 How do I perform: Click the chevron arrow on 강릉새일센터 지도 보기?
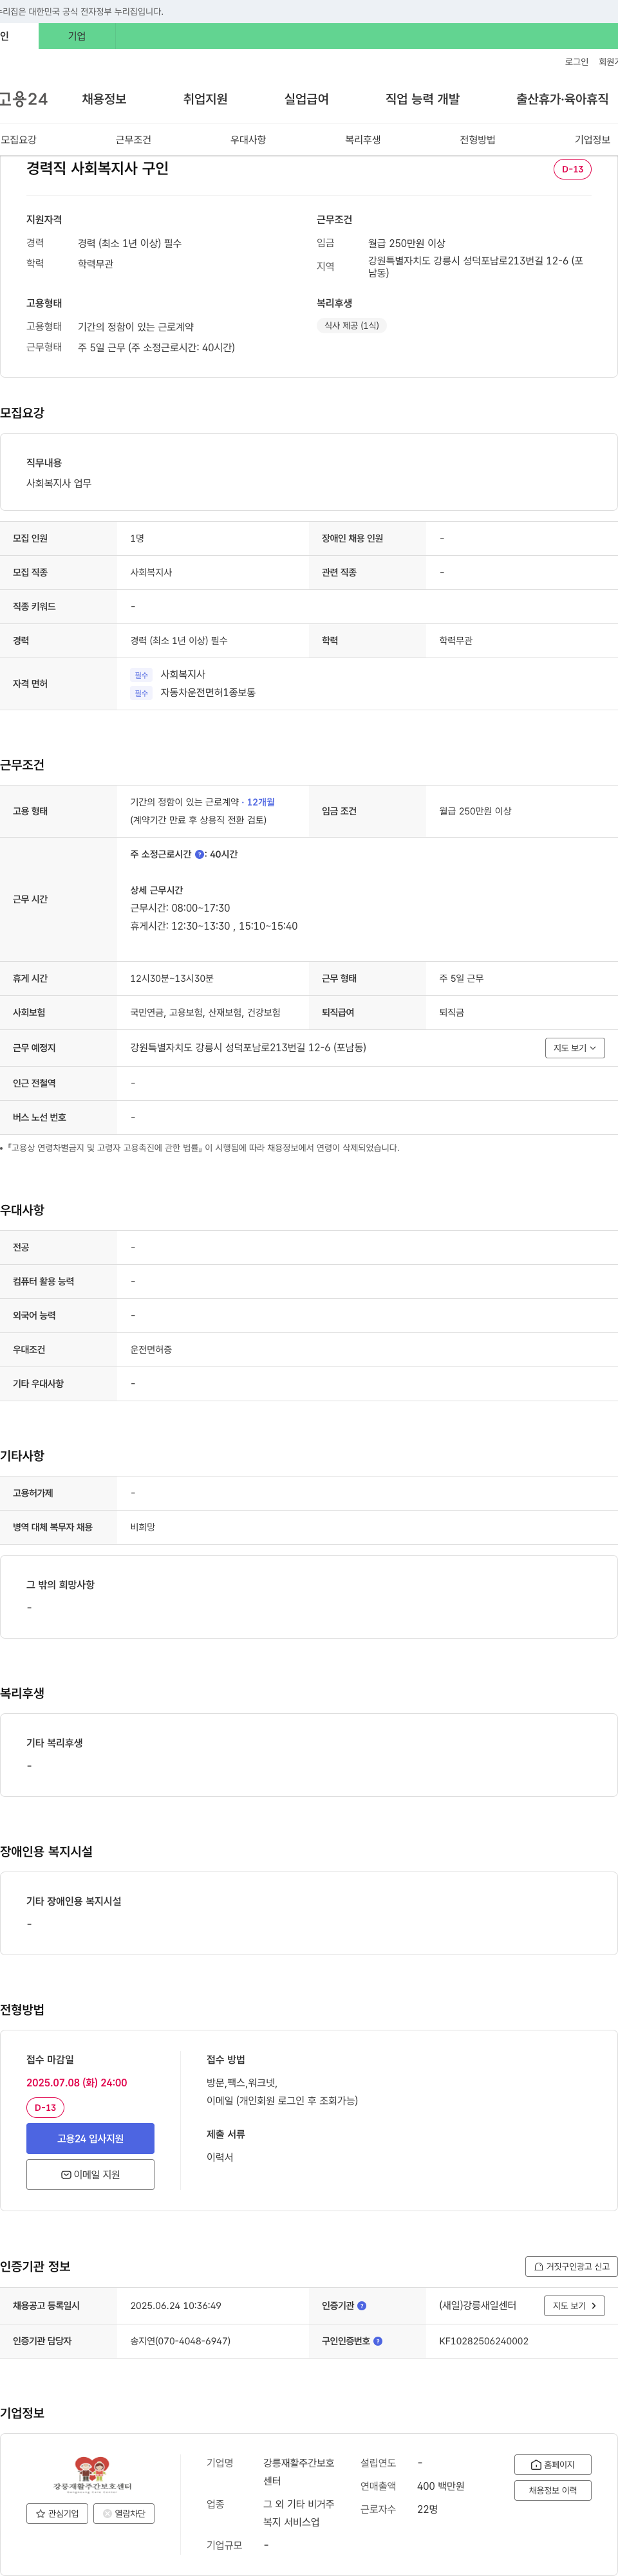point(594,2306)
